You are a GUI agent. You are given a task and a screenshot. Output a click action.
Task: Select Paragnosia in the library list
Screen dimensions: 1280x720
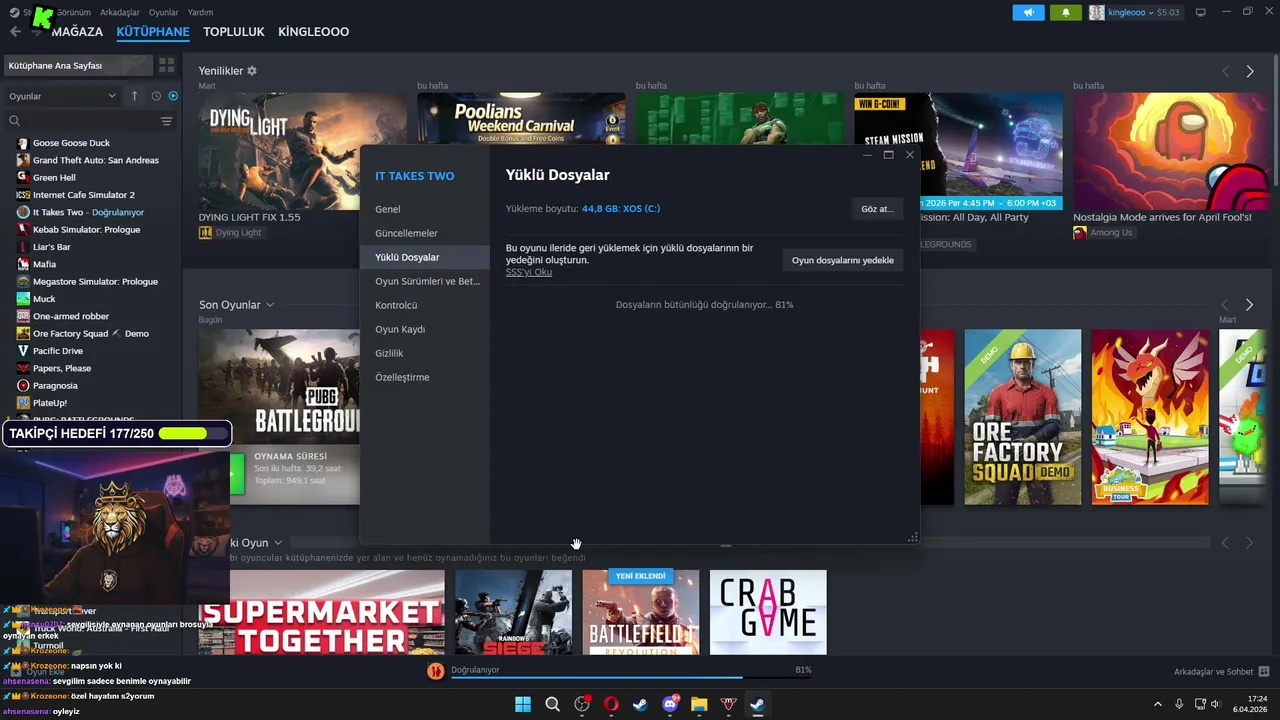(x=55, y=385)
